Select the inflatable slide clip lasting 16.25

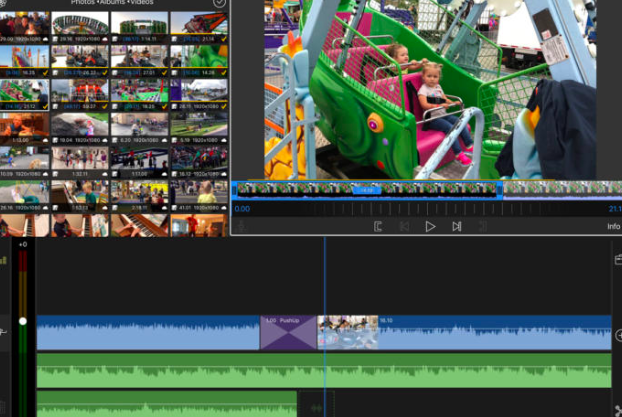pos(25,61)
